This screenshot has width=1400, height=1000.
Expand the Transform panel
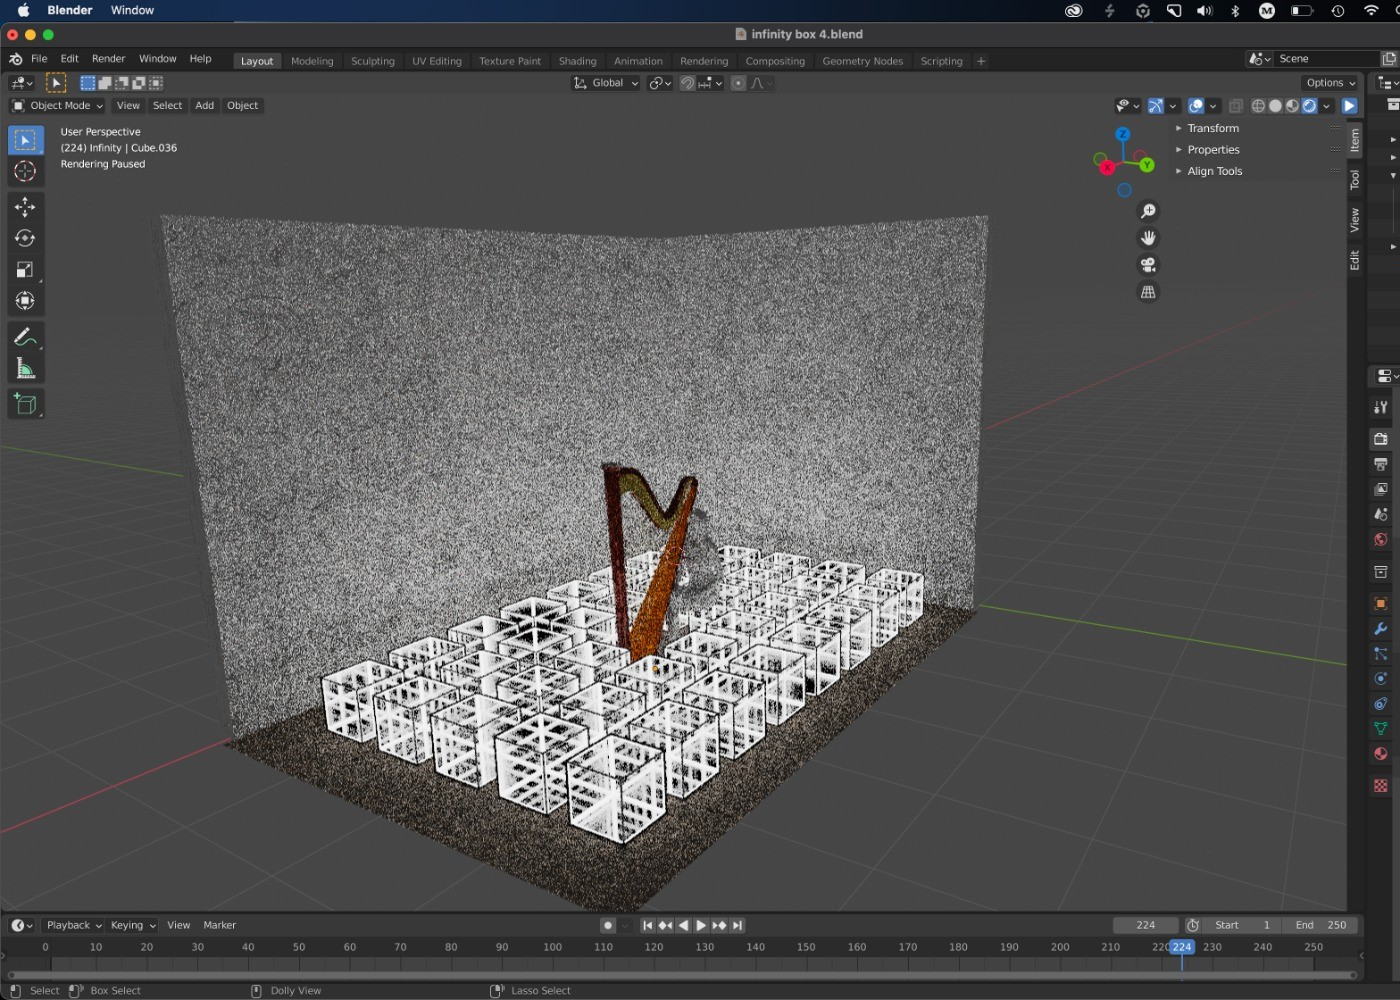[1212, 128]
